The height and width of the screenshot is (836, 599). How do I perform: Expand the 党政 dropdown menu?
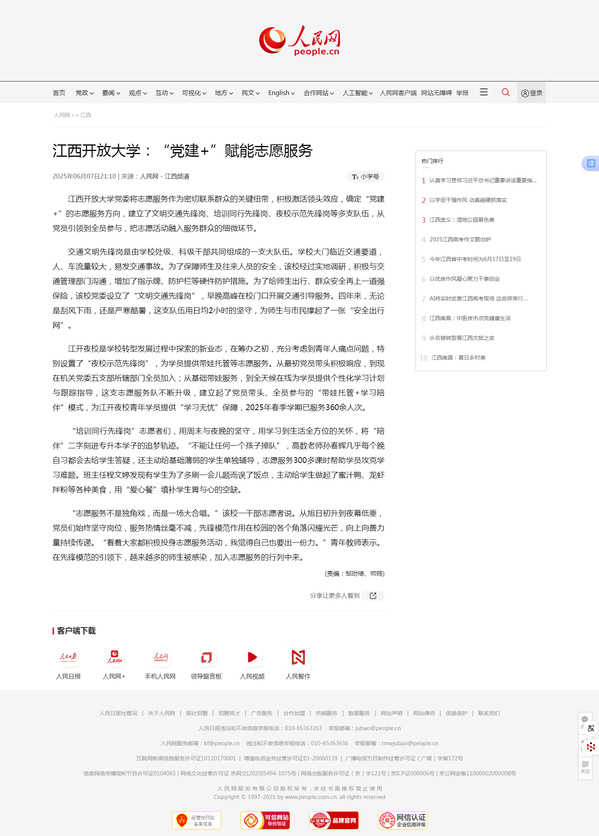84,93
